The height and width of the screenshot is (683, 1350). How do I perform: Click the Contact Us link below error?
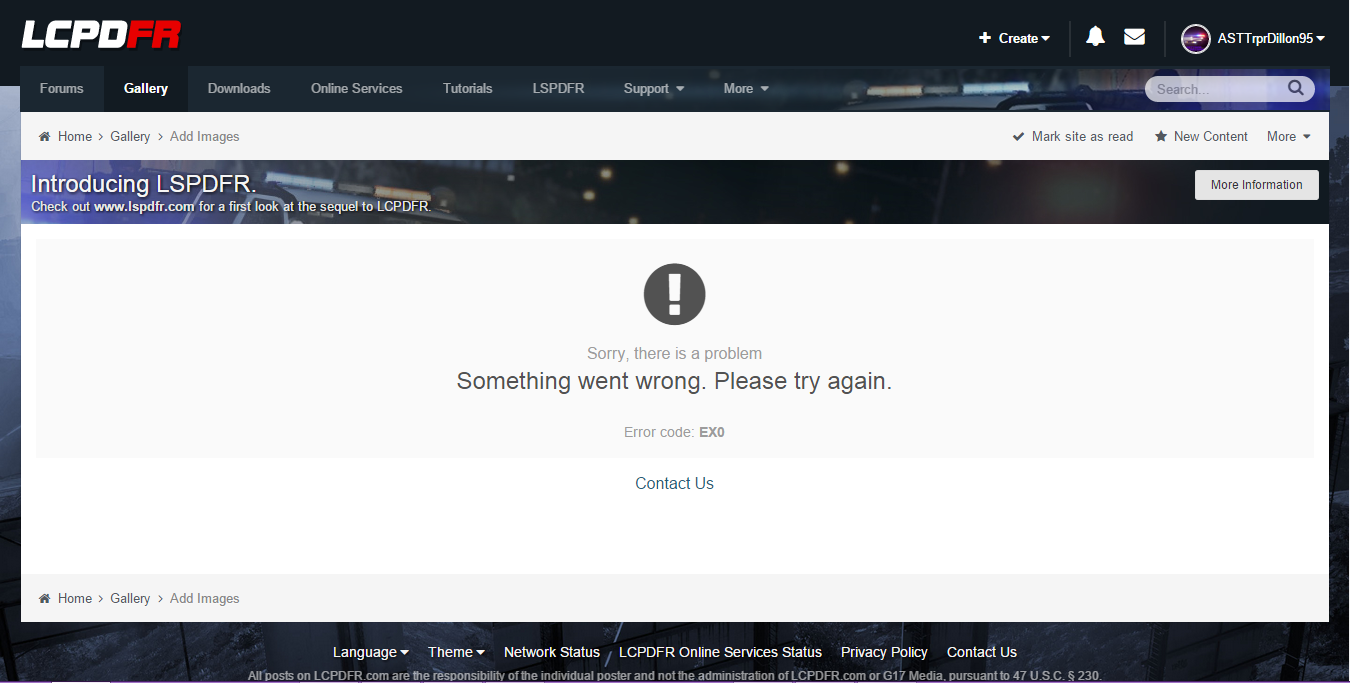[x=675, y=483]
